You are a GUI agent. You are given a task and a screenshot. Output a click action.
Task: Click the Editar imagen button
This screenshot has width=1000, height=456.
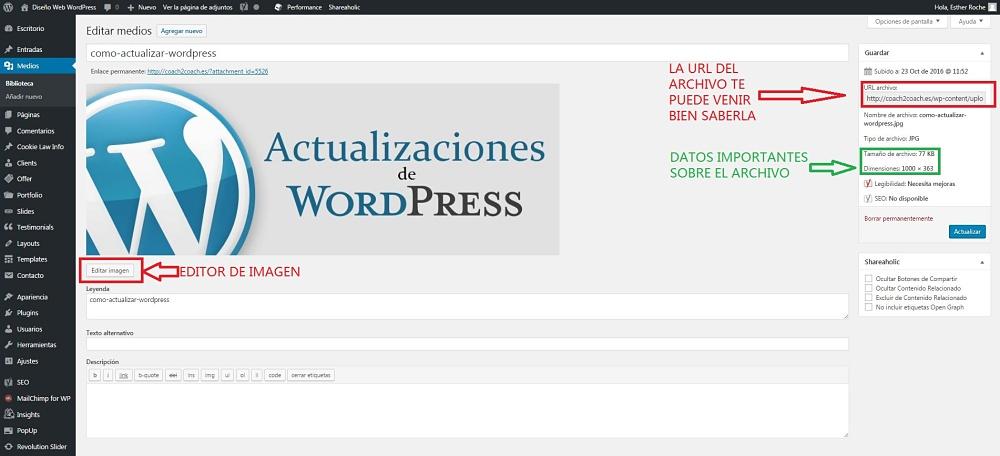[110, 270]
